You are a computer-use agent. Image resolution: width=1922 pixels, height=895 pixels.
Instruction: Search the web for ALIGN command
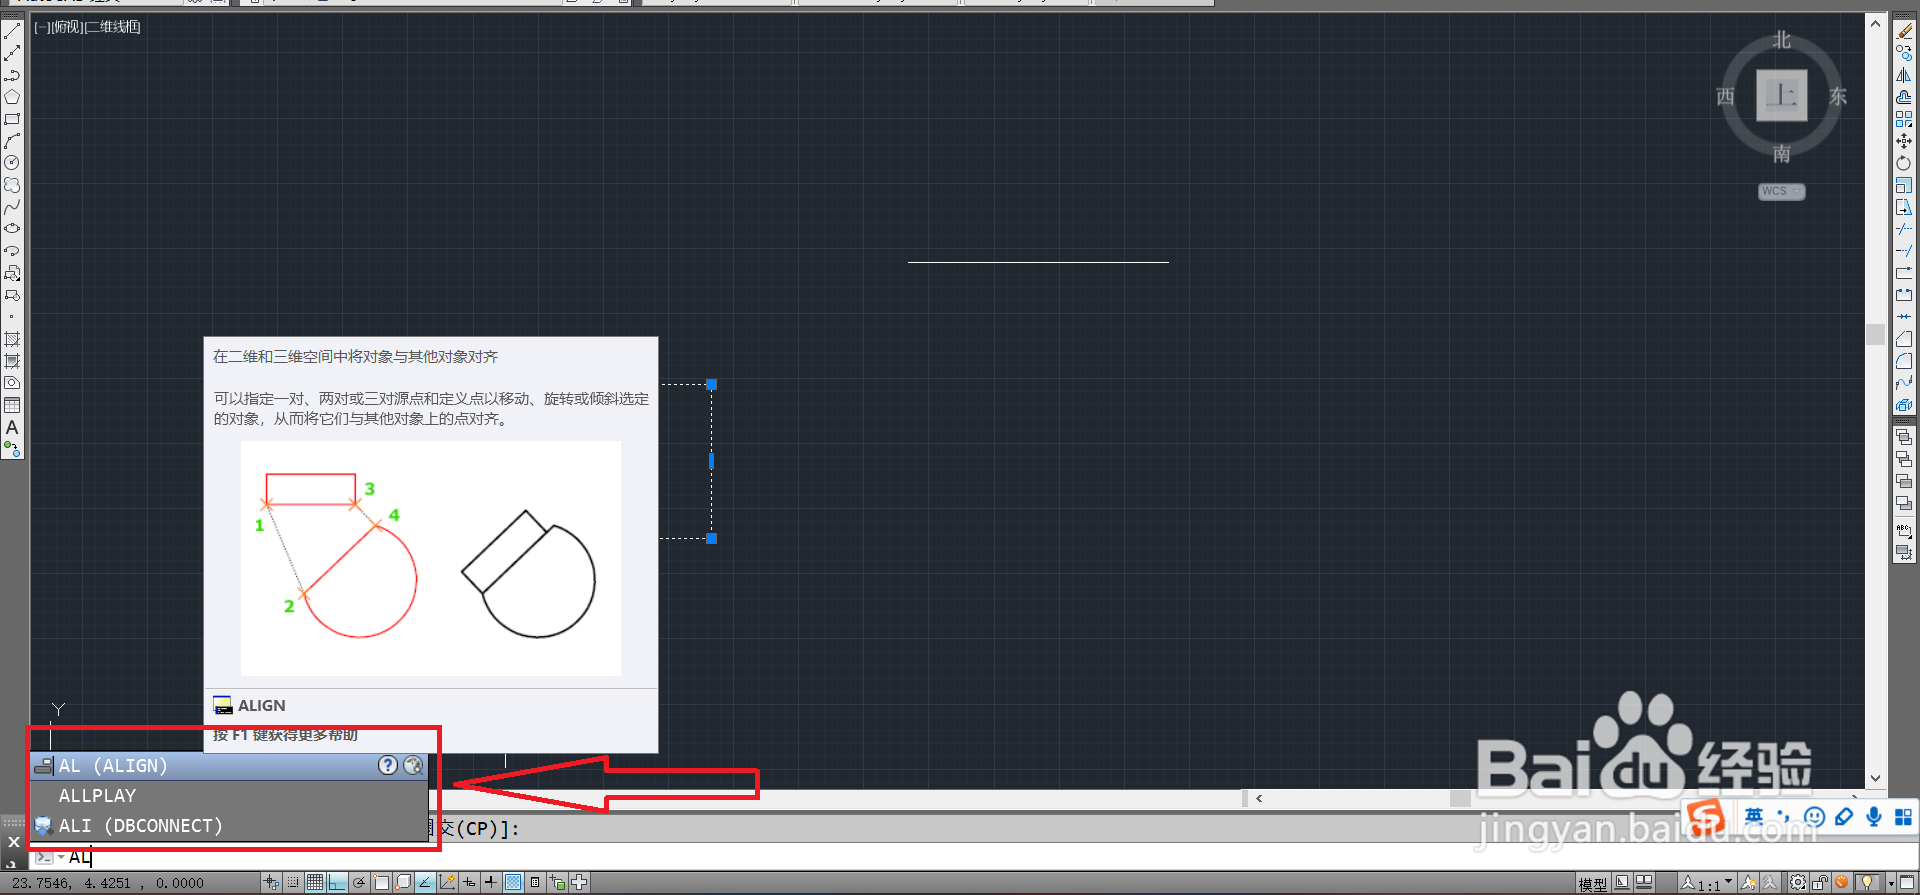(x=413, y=766)
